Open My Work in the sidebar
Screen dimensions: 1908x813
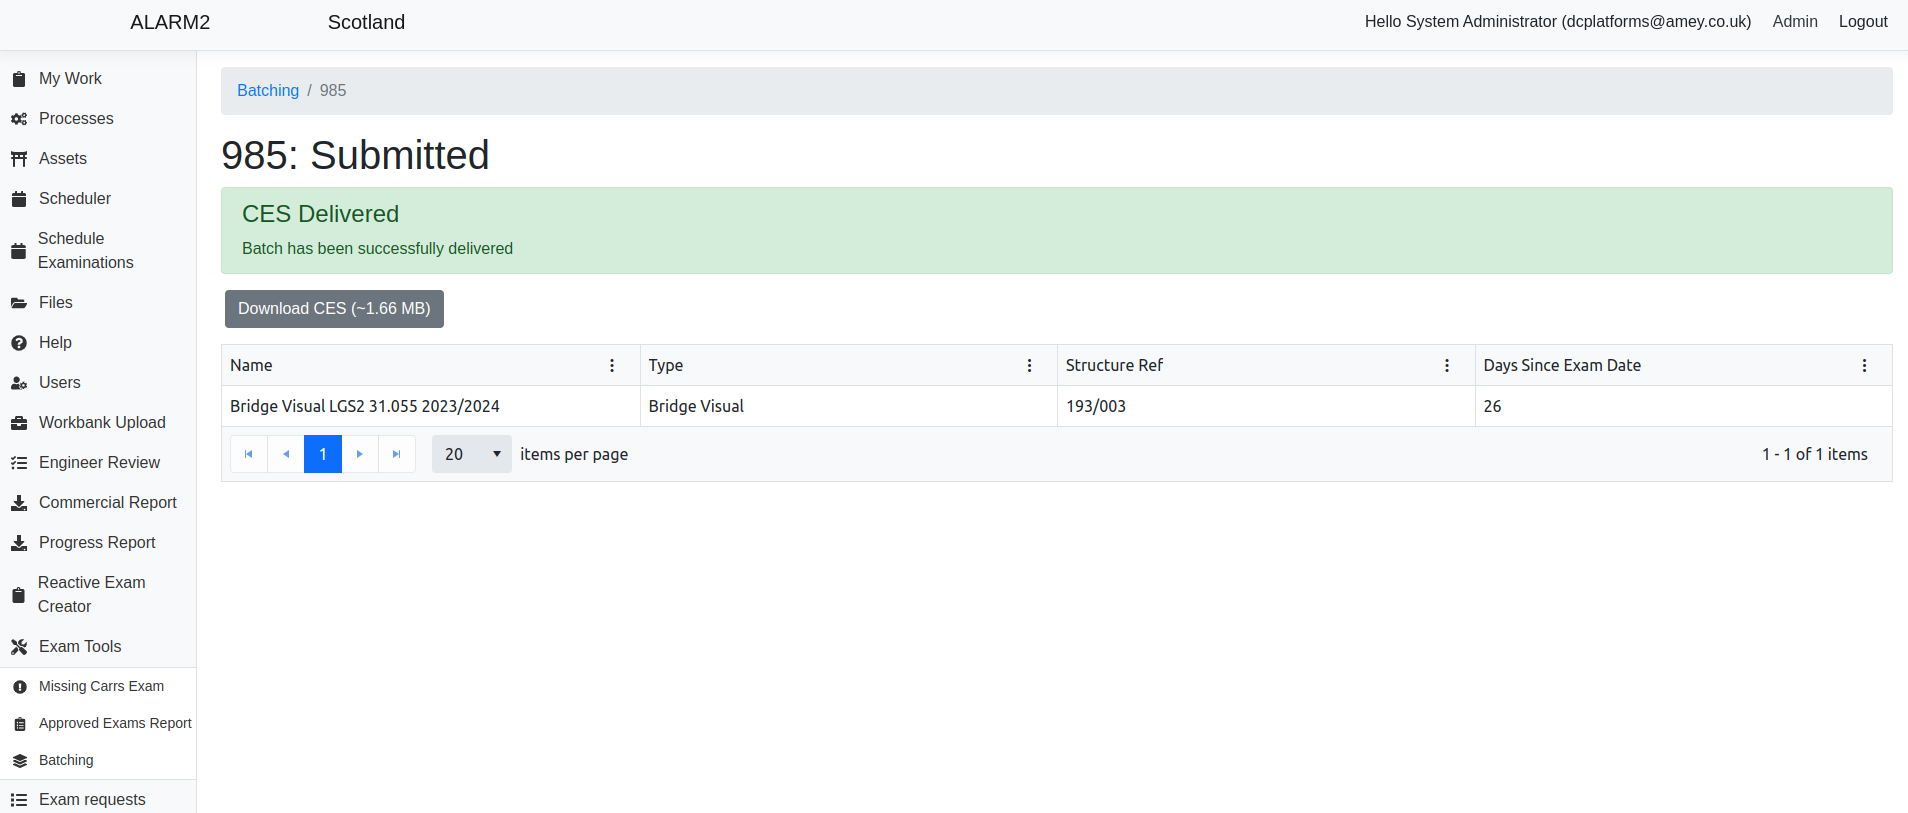pos(70,78)
